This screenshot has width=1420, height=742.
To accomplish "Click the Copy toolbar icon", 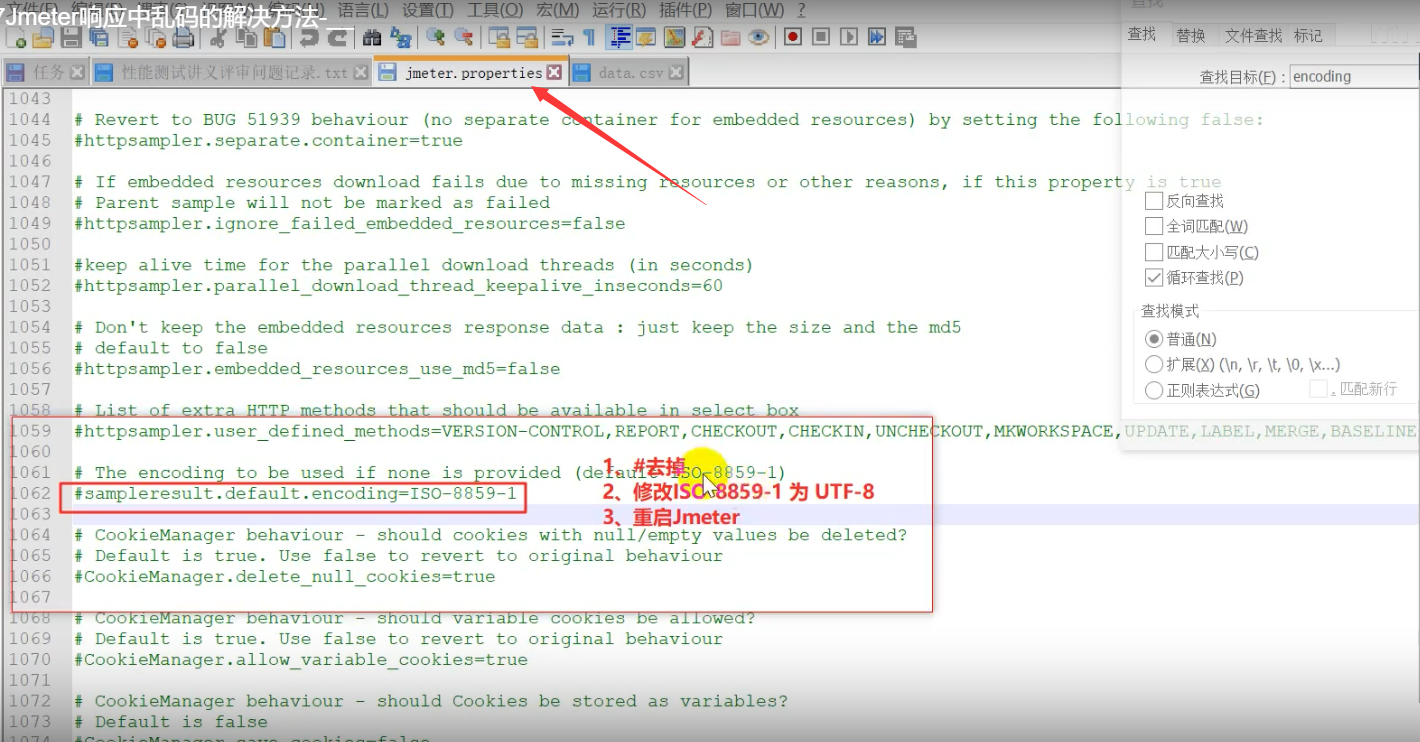I will (x=246, y=38).
